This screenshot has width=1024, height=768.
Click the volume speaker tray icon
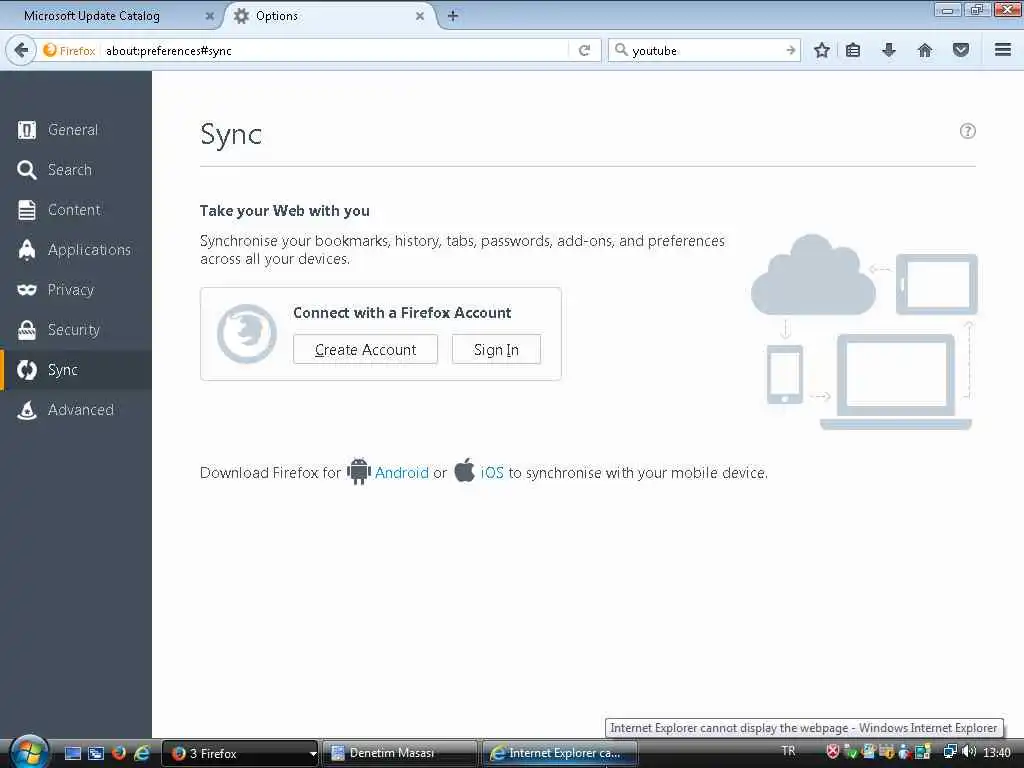[969, 752]
